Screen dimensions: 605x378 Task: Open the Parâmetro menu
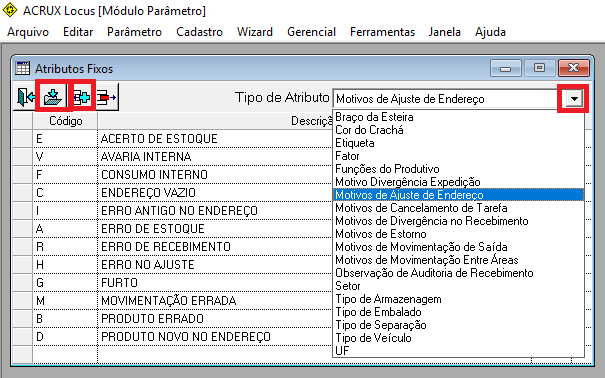(x=134, y=32)
